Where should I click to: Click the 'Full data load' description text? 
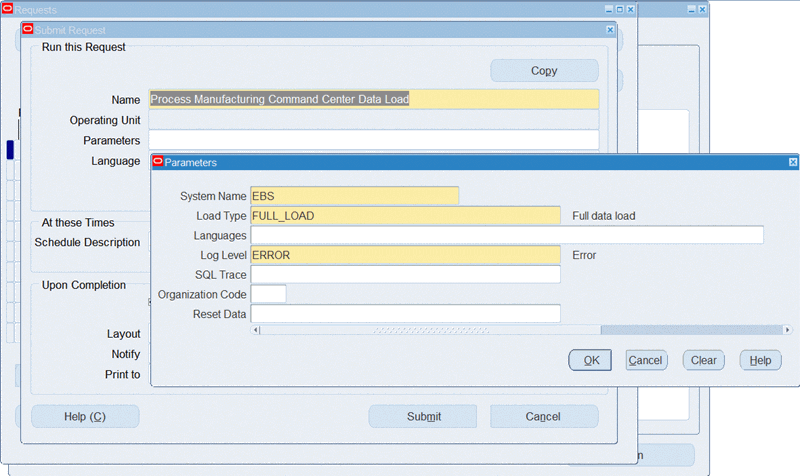point(604,216)
